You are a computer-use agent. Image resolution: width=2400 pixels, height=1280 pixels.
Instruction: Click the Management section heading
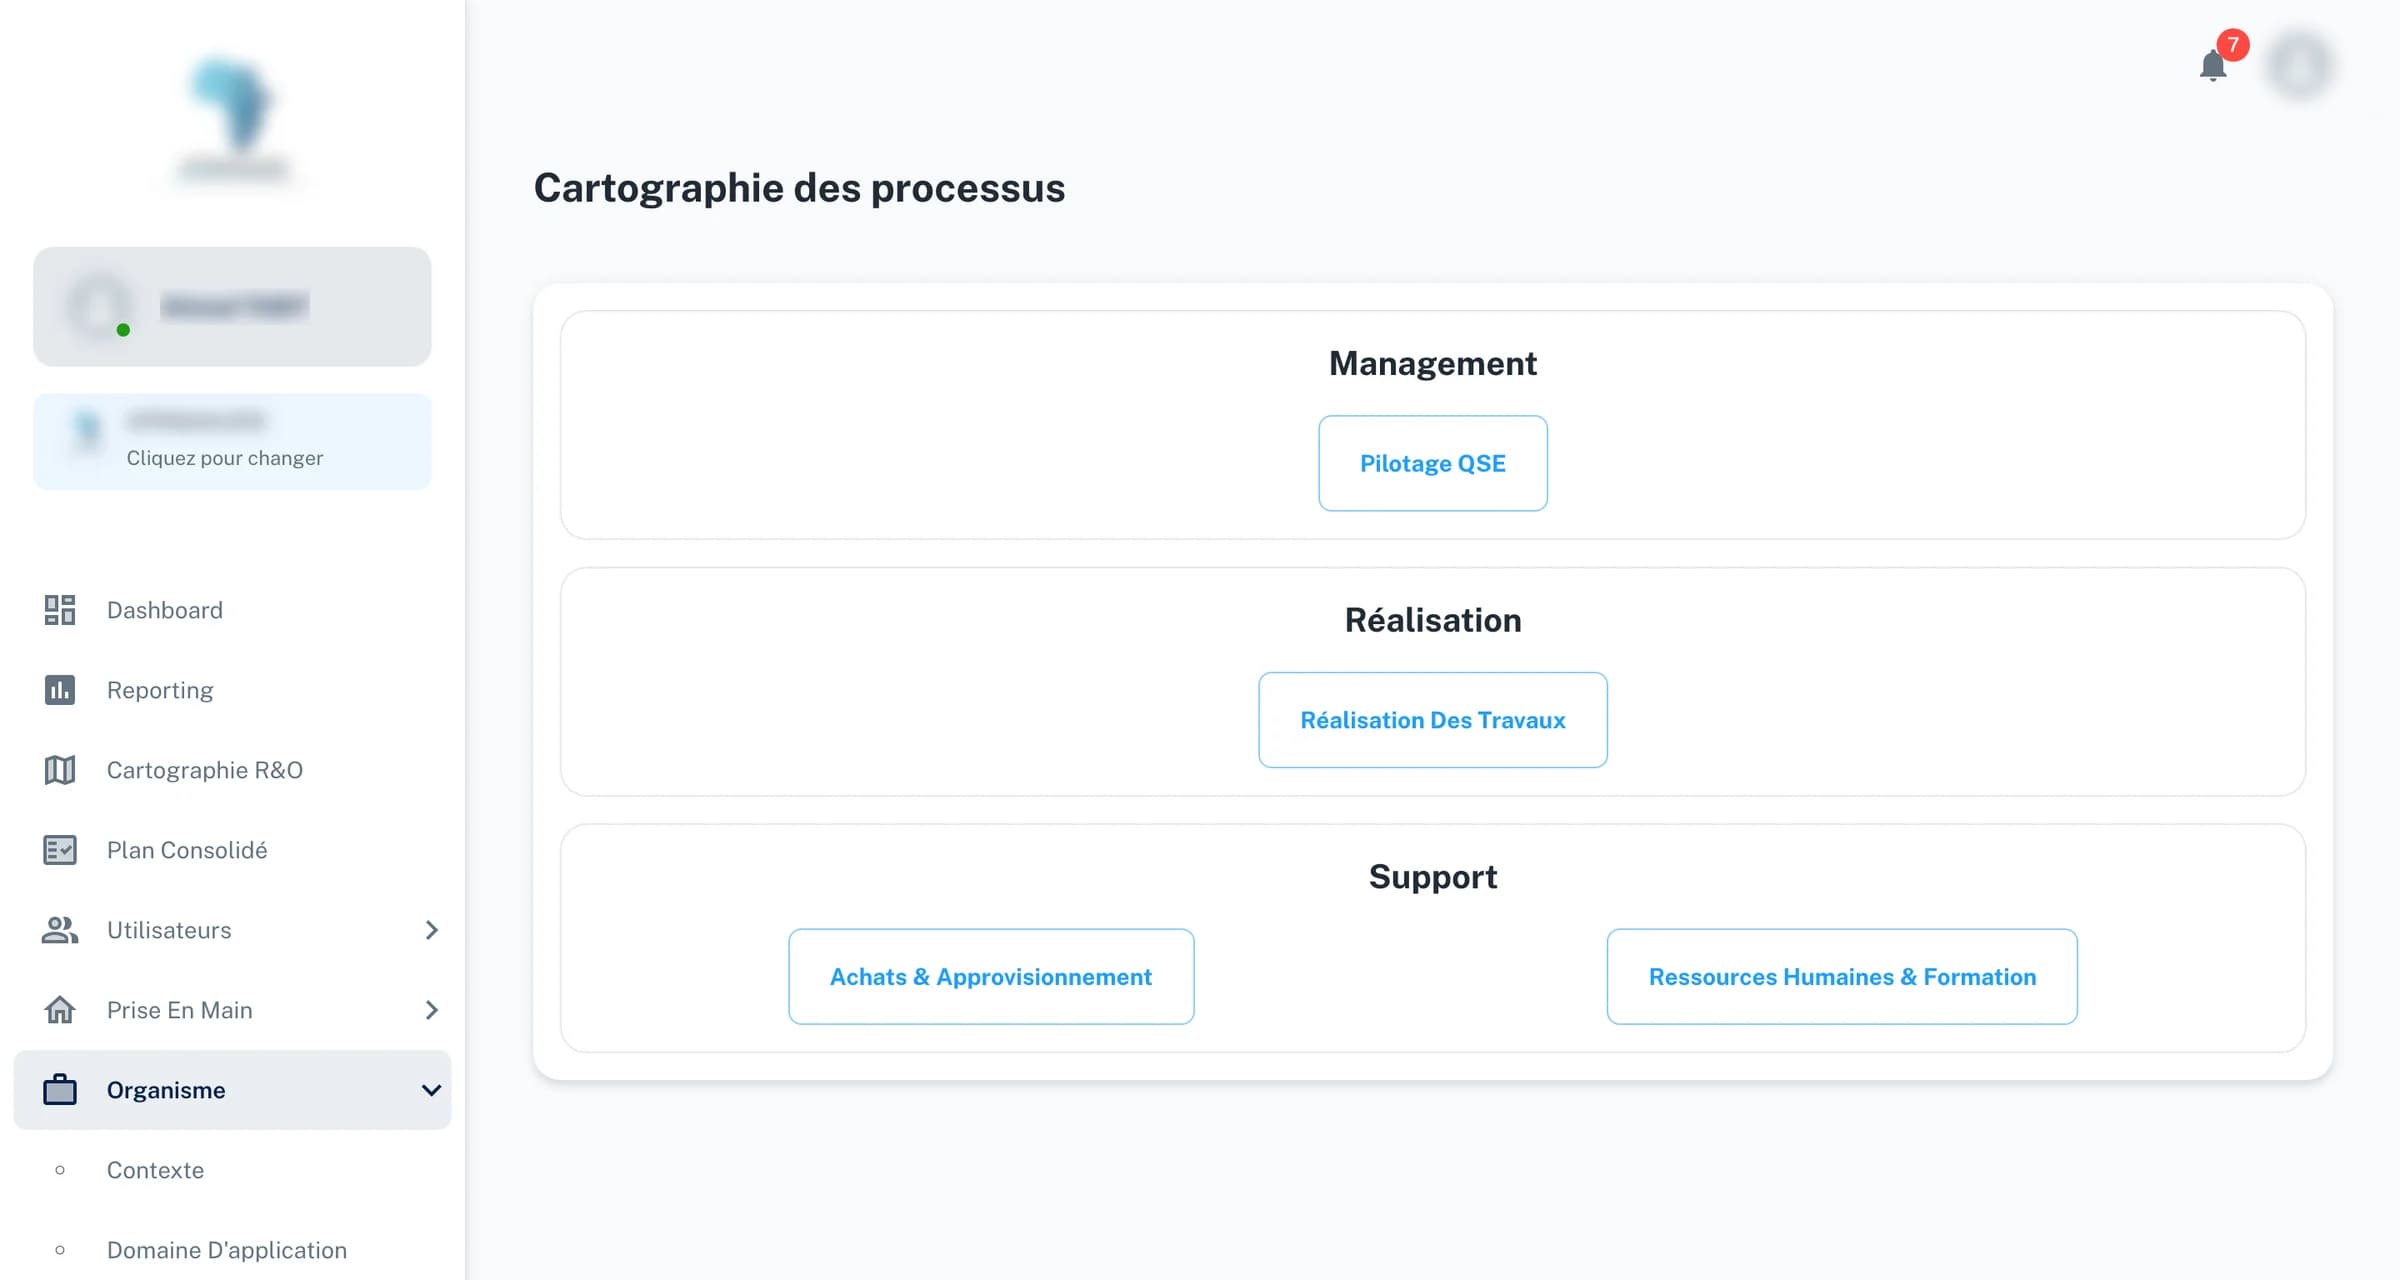[x=1432, y=363]
